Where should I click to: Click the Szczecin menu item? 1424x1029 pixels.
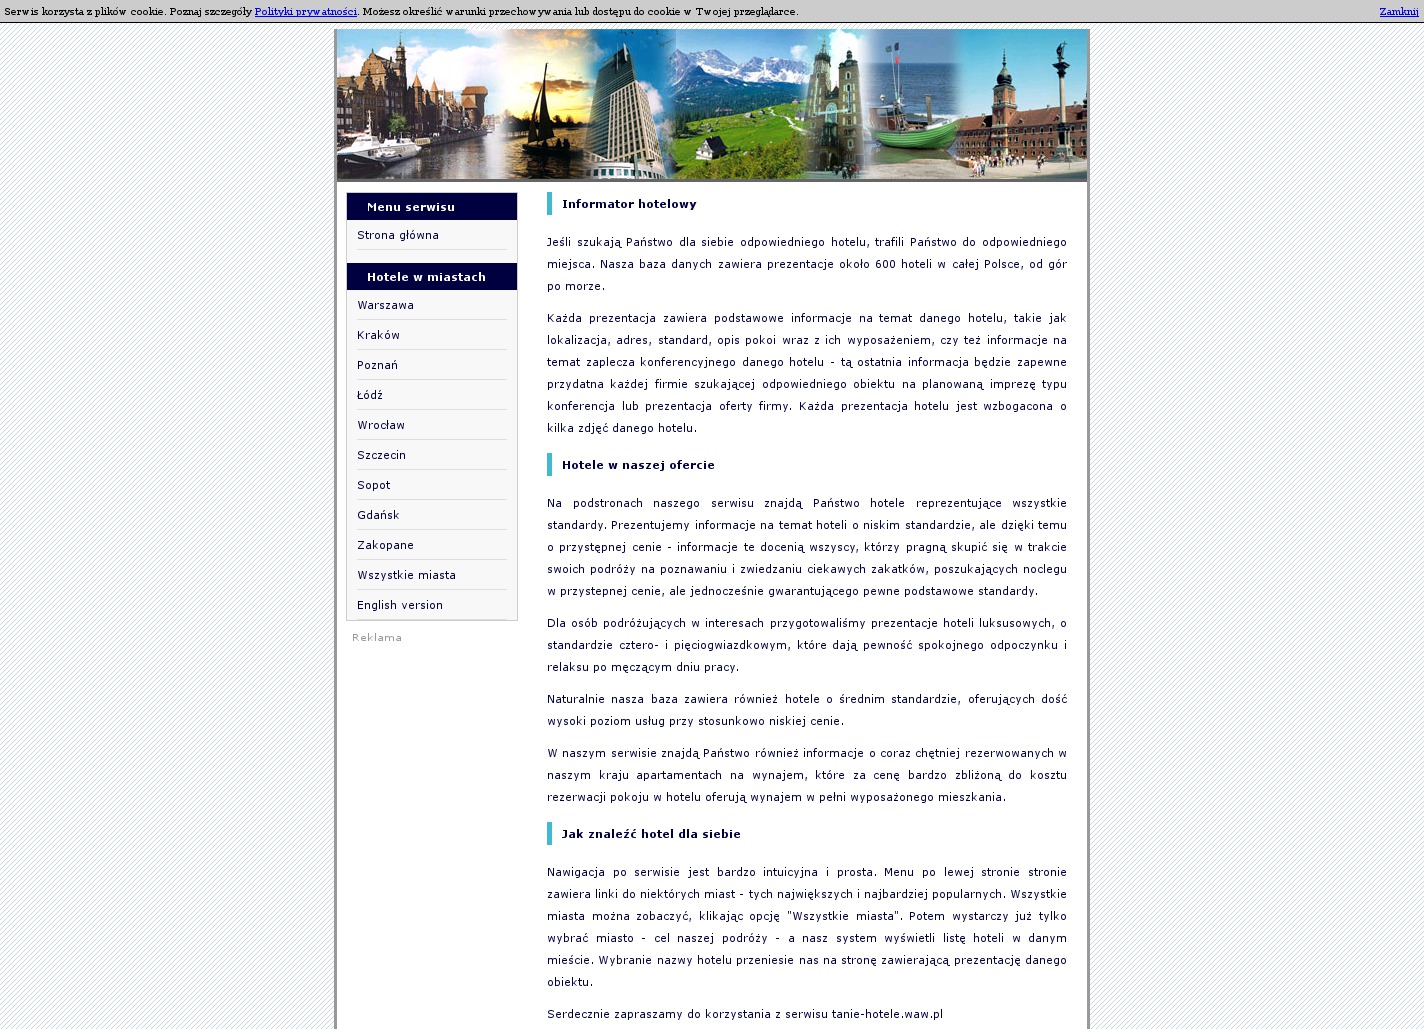pos(381,456)
